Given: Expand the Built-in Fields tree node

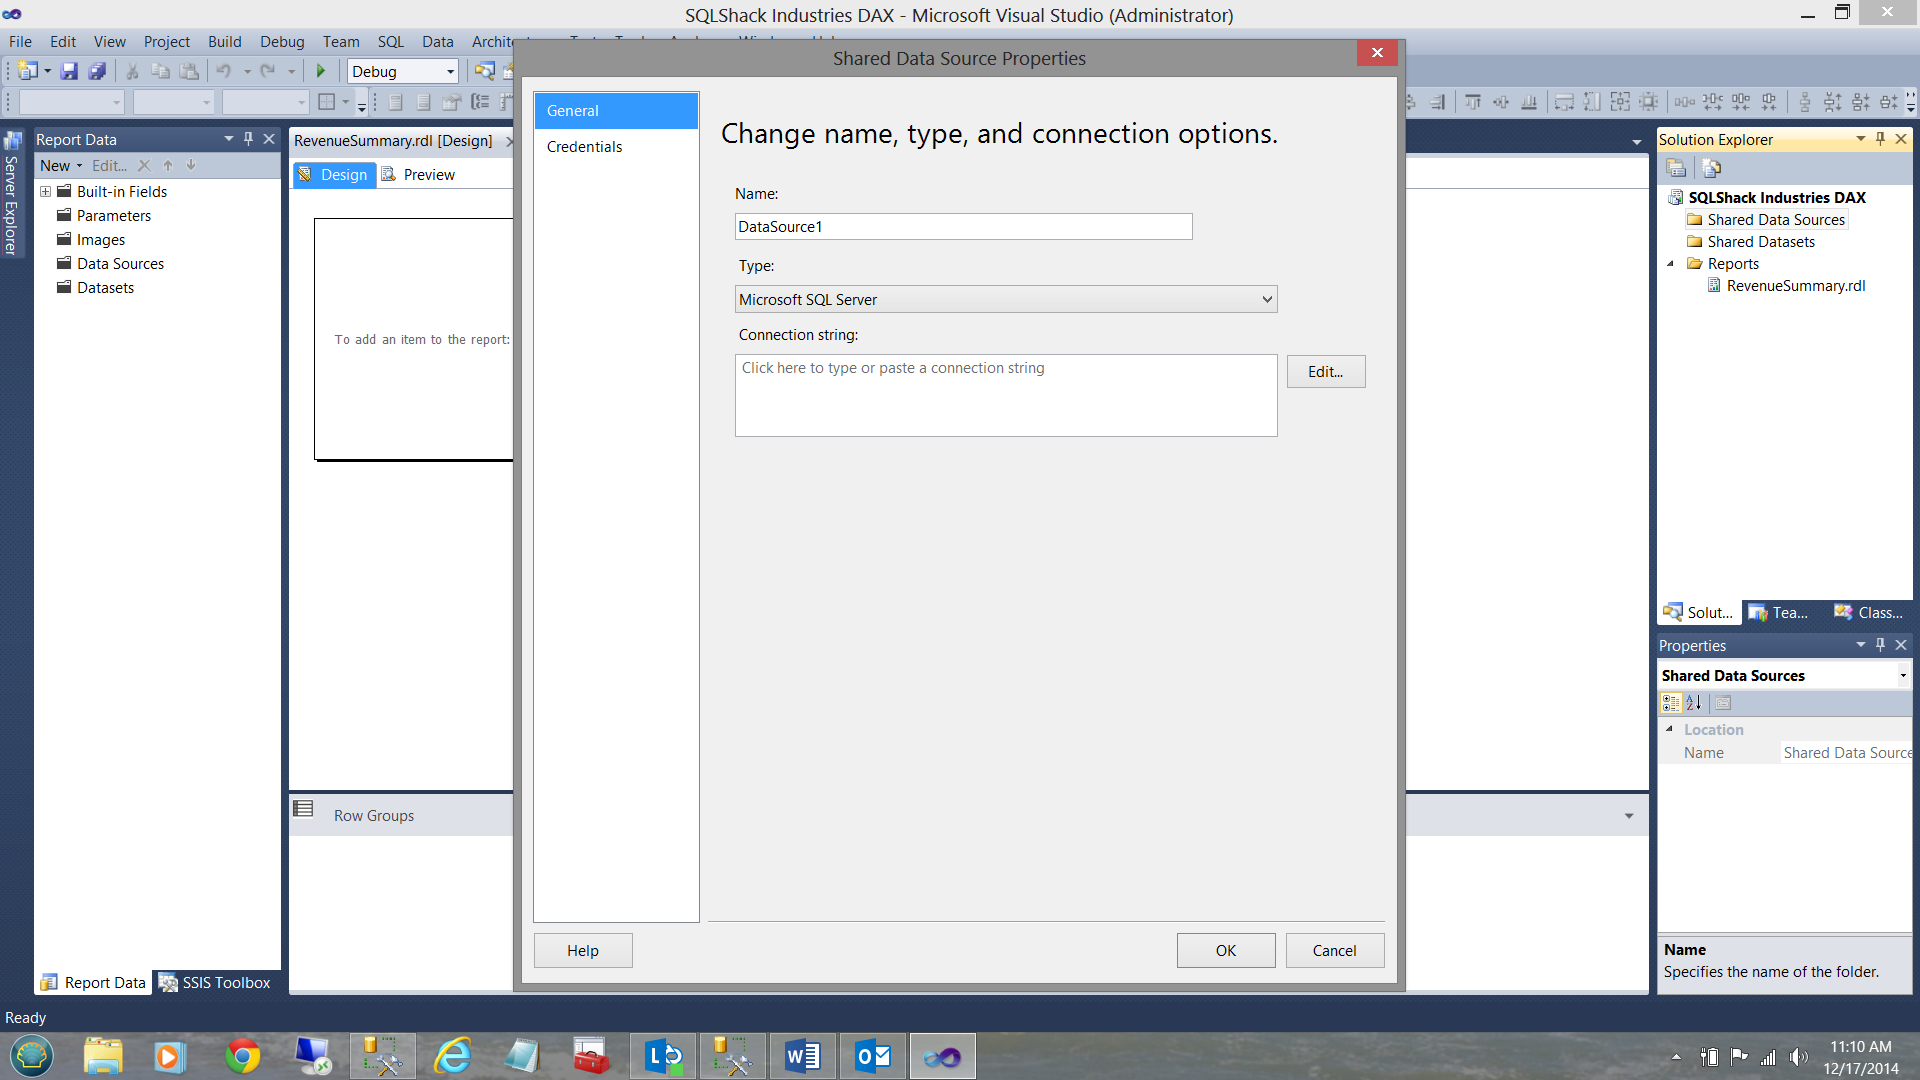Looking at the screenshot, I should tap(45, 191).
